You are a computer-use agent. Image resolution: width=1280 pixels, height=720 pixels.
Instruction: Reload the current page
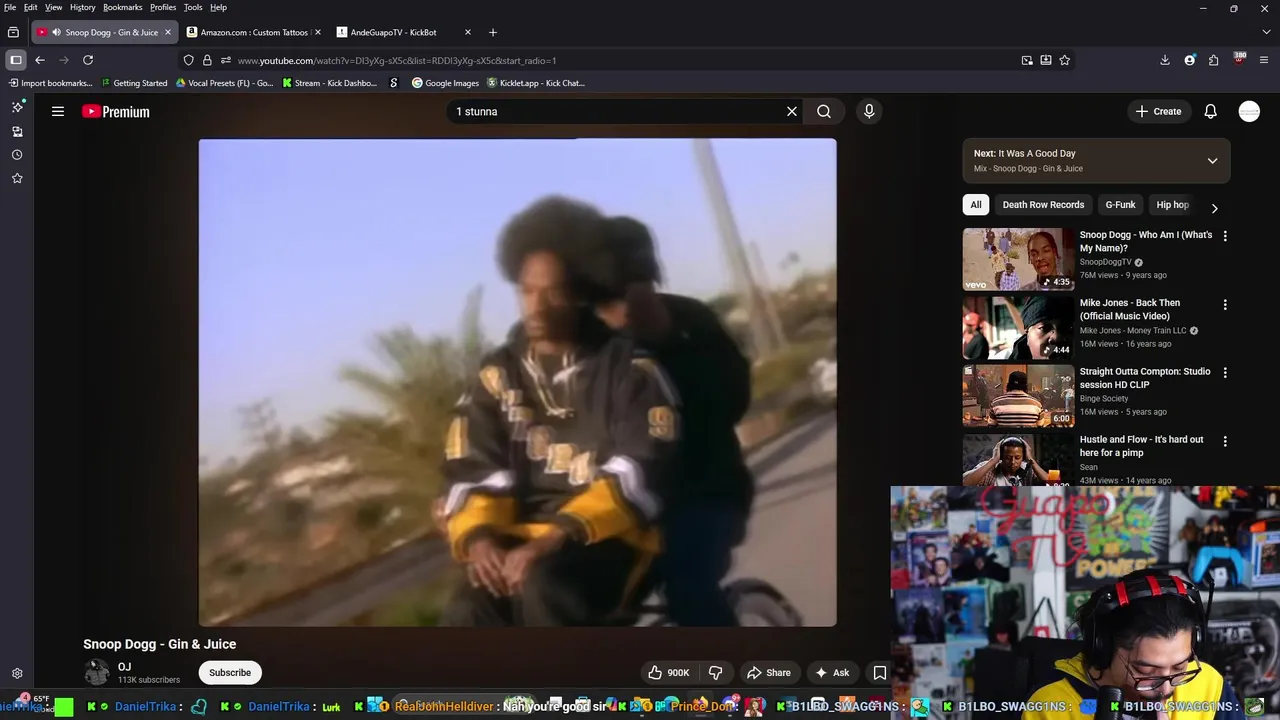88,60
